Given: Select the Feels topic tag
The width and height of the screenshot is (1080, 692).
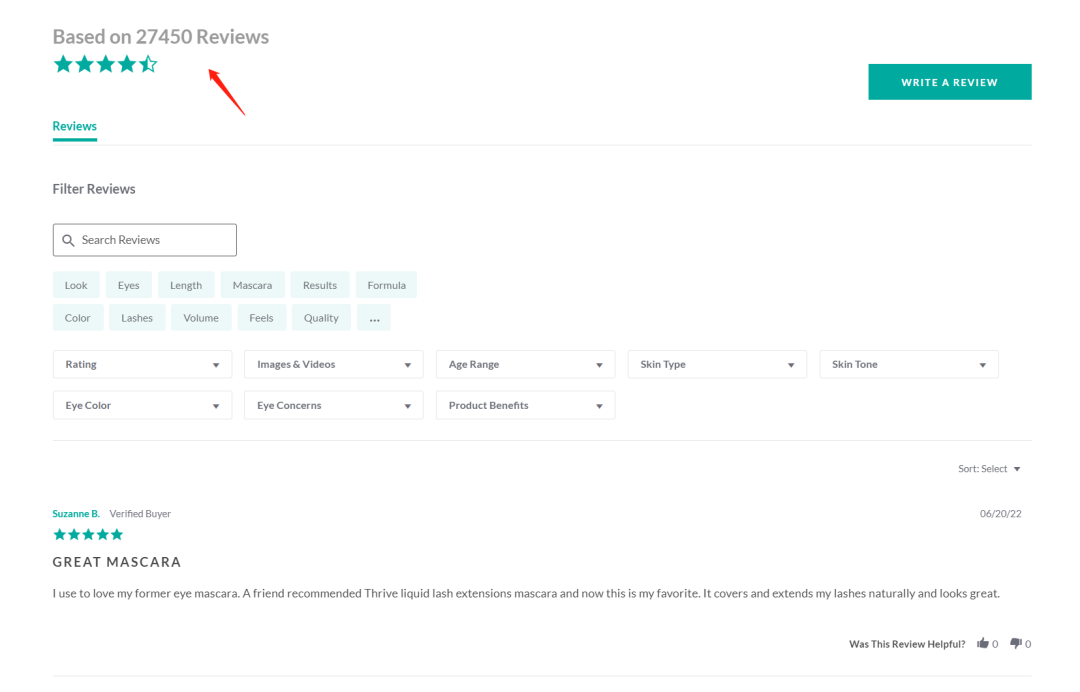Looking at the screenshot, I should tap(261, 318).
